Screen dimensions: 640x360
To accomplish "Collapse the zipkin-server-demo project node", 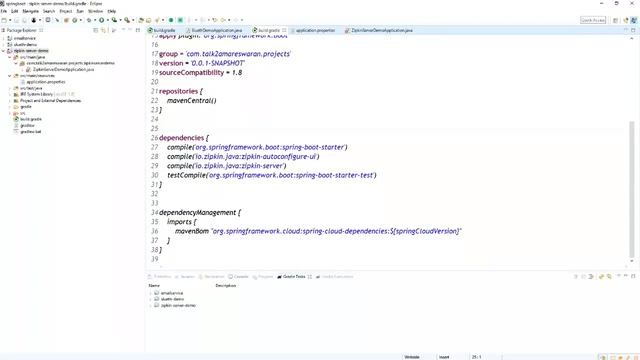I will tap(4, 51).
